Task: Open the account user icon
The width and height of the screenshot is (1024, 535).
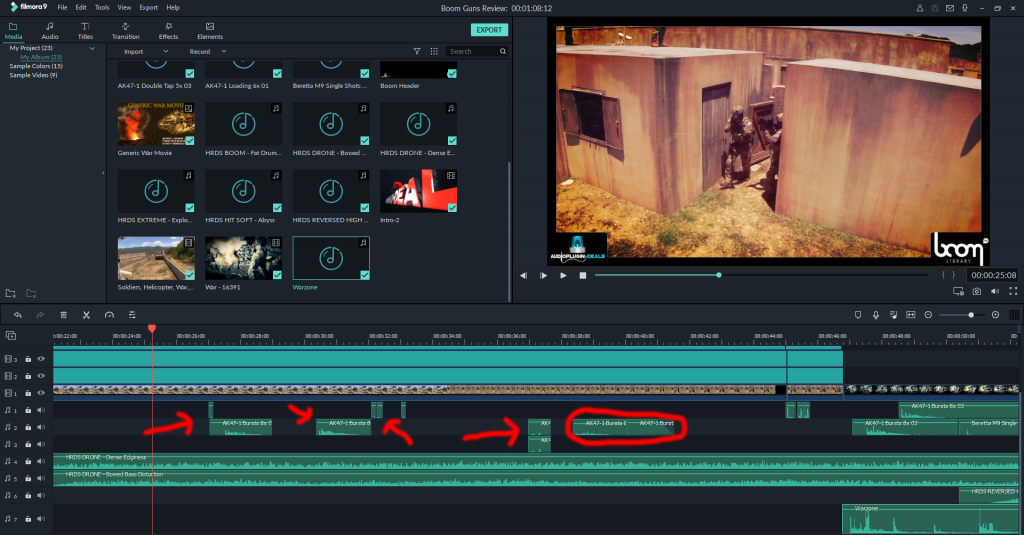Action: [x=920, y=8]
